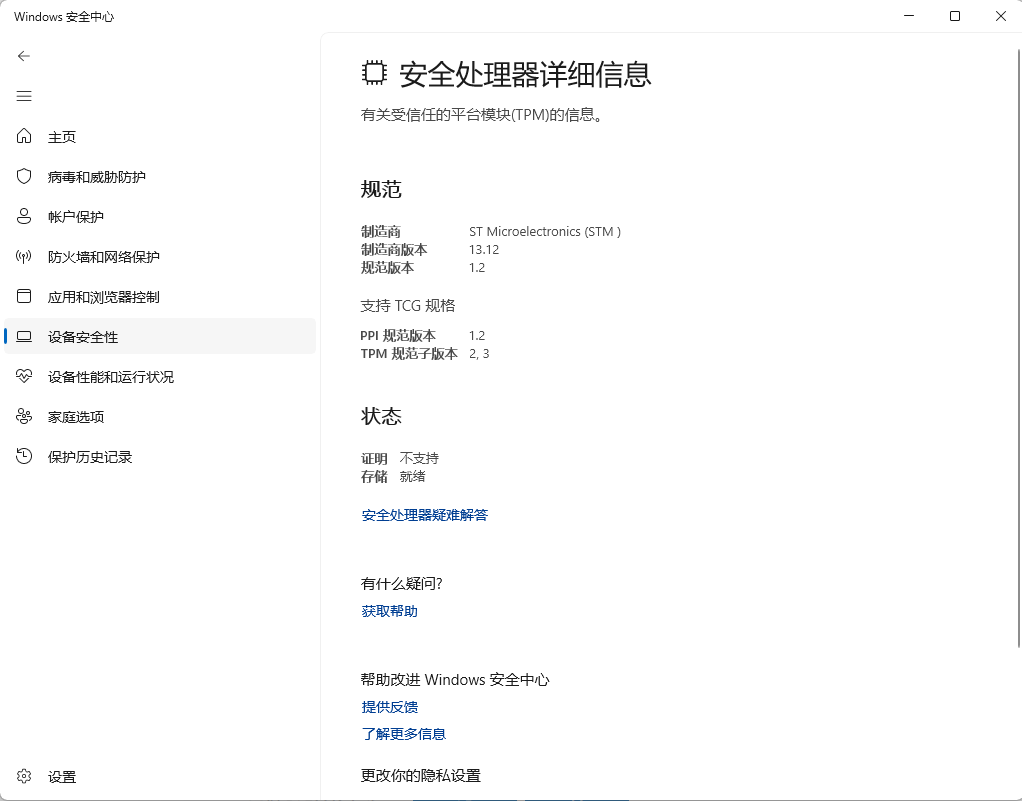This screenshot has width=1022, height=801.
Task: Click the antenna icon for 防火墙和网络保护
Action: pos(24,256)
